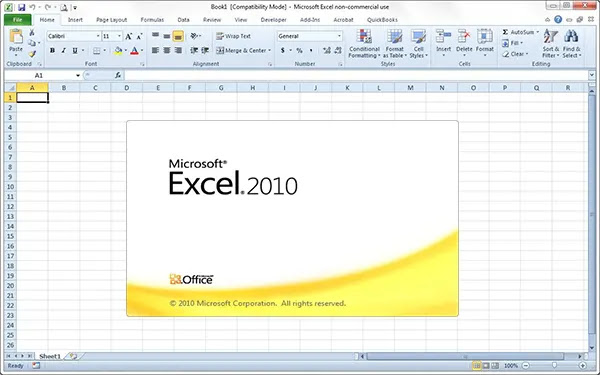Click the Print Preview quick access icon
The width and height of the screenshot is (600, 375).
(64, 7)
